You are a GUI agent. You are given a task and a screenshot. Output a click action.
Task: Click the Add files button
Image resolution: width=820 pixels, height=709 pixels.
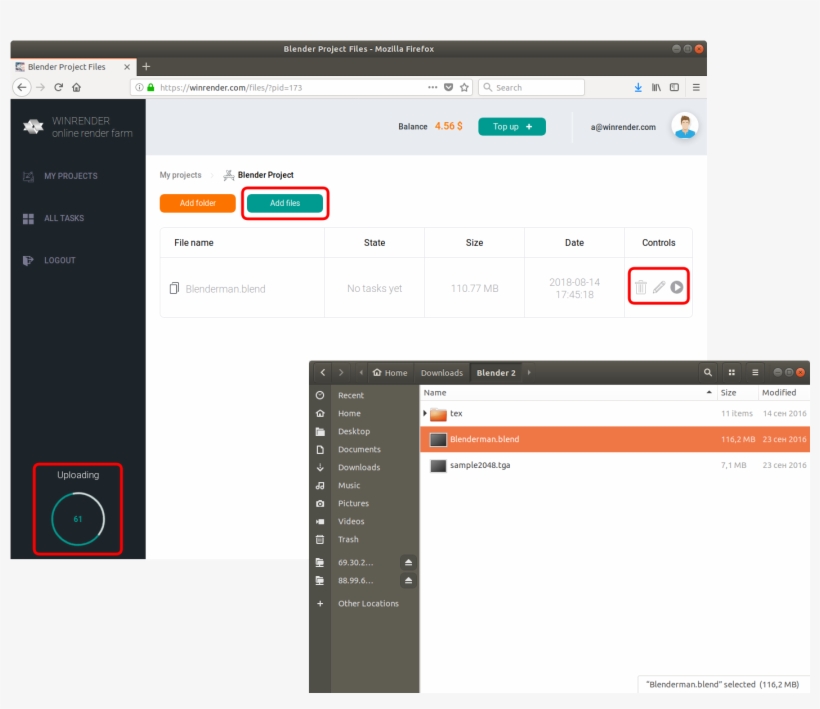click(x=285, y=203)
